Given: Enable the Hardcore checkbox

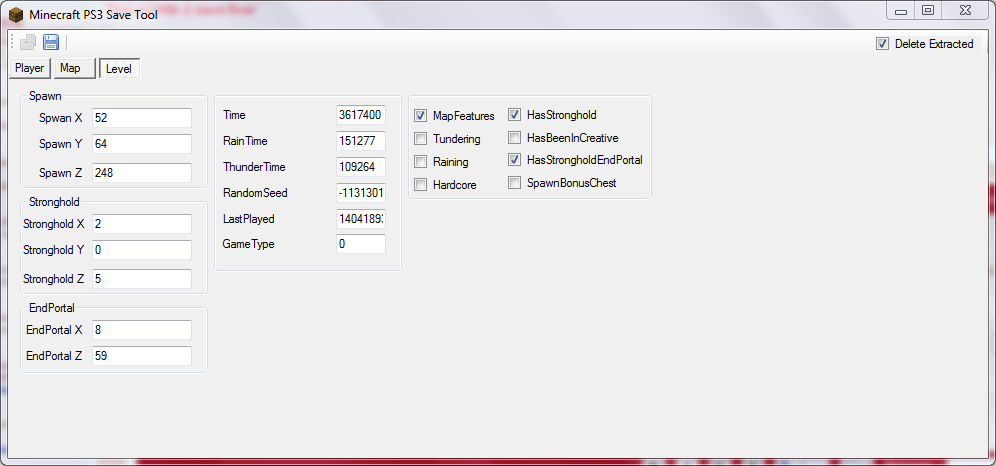Looking at the screenshot, I should pyautogui.click(x=420, y=185).
